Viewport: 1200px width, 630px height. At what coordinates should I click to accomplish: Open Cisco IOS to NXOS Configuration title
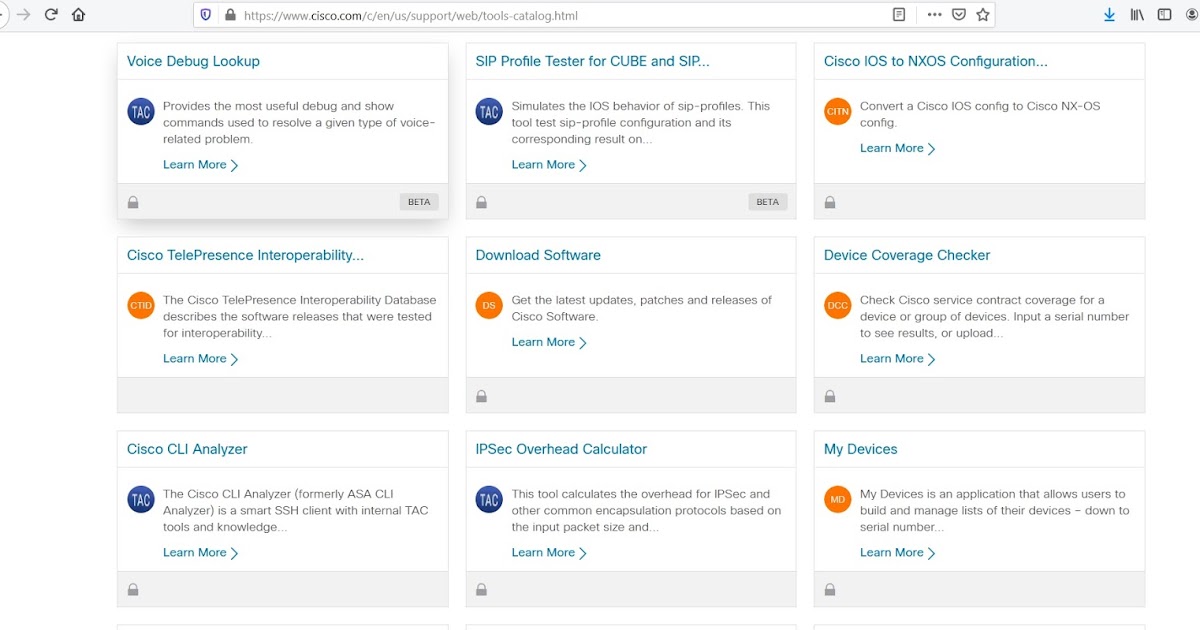pos(936,61)
